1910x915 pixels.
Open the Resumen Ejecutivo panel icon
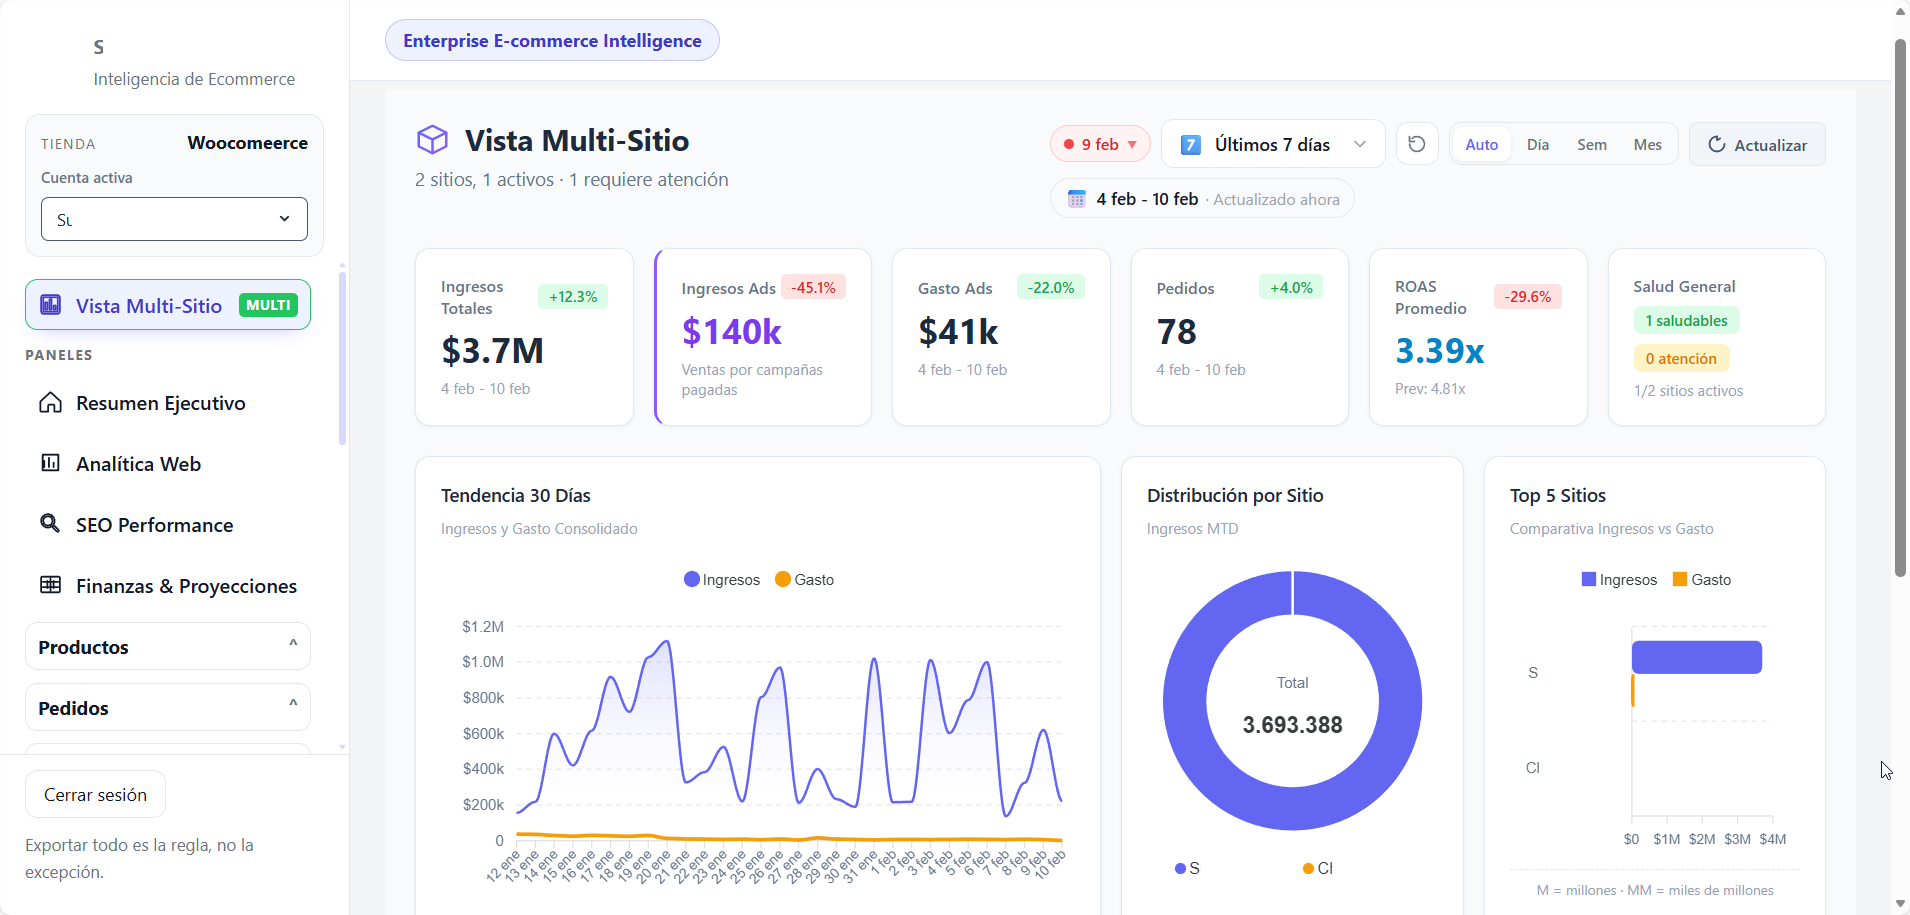click(51, 403)
